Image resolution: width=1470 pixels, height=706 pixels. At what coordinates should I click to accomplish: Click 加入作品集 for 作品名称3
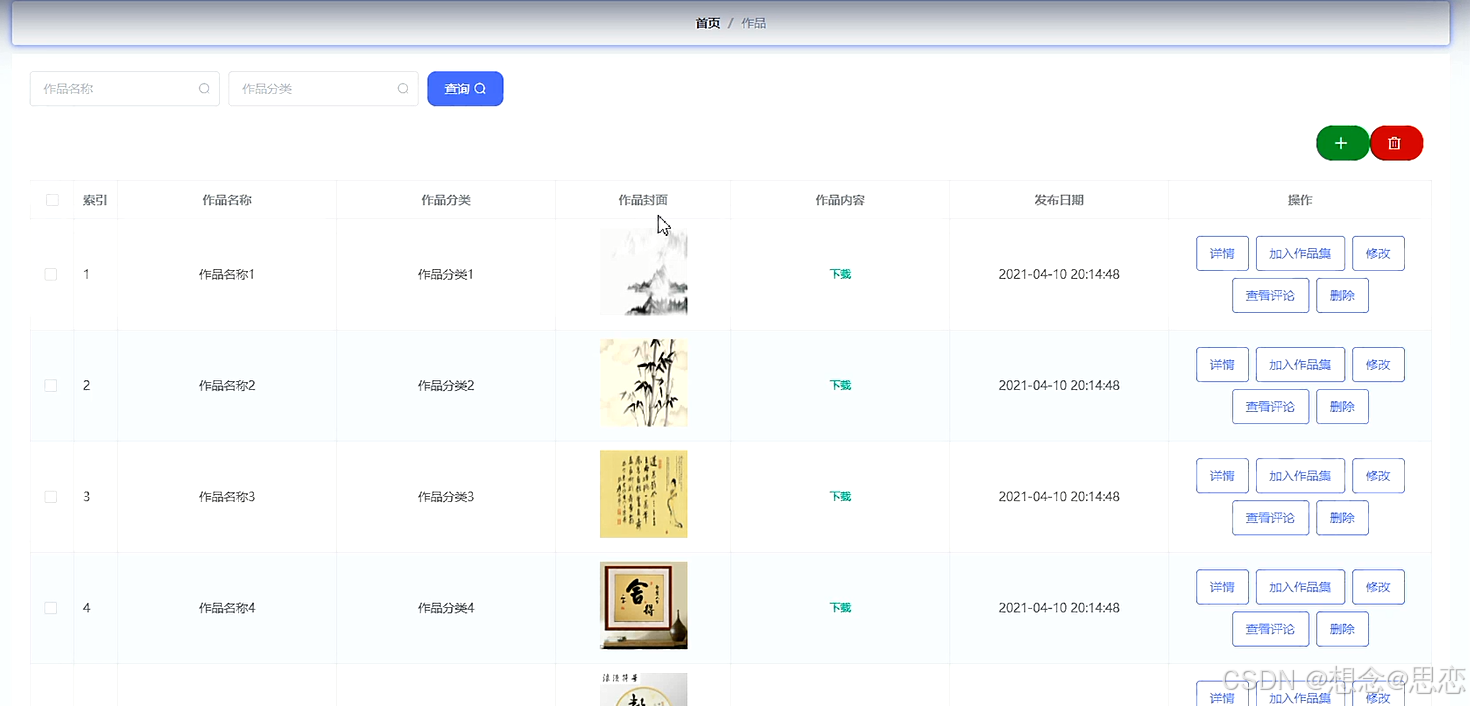click(x=1300, y=476)
